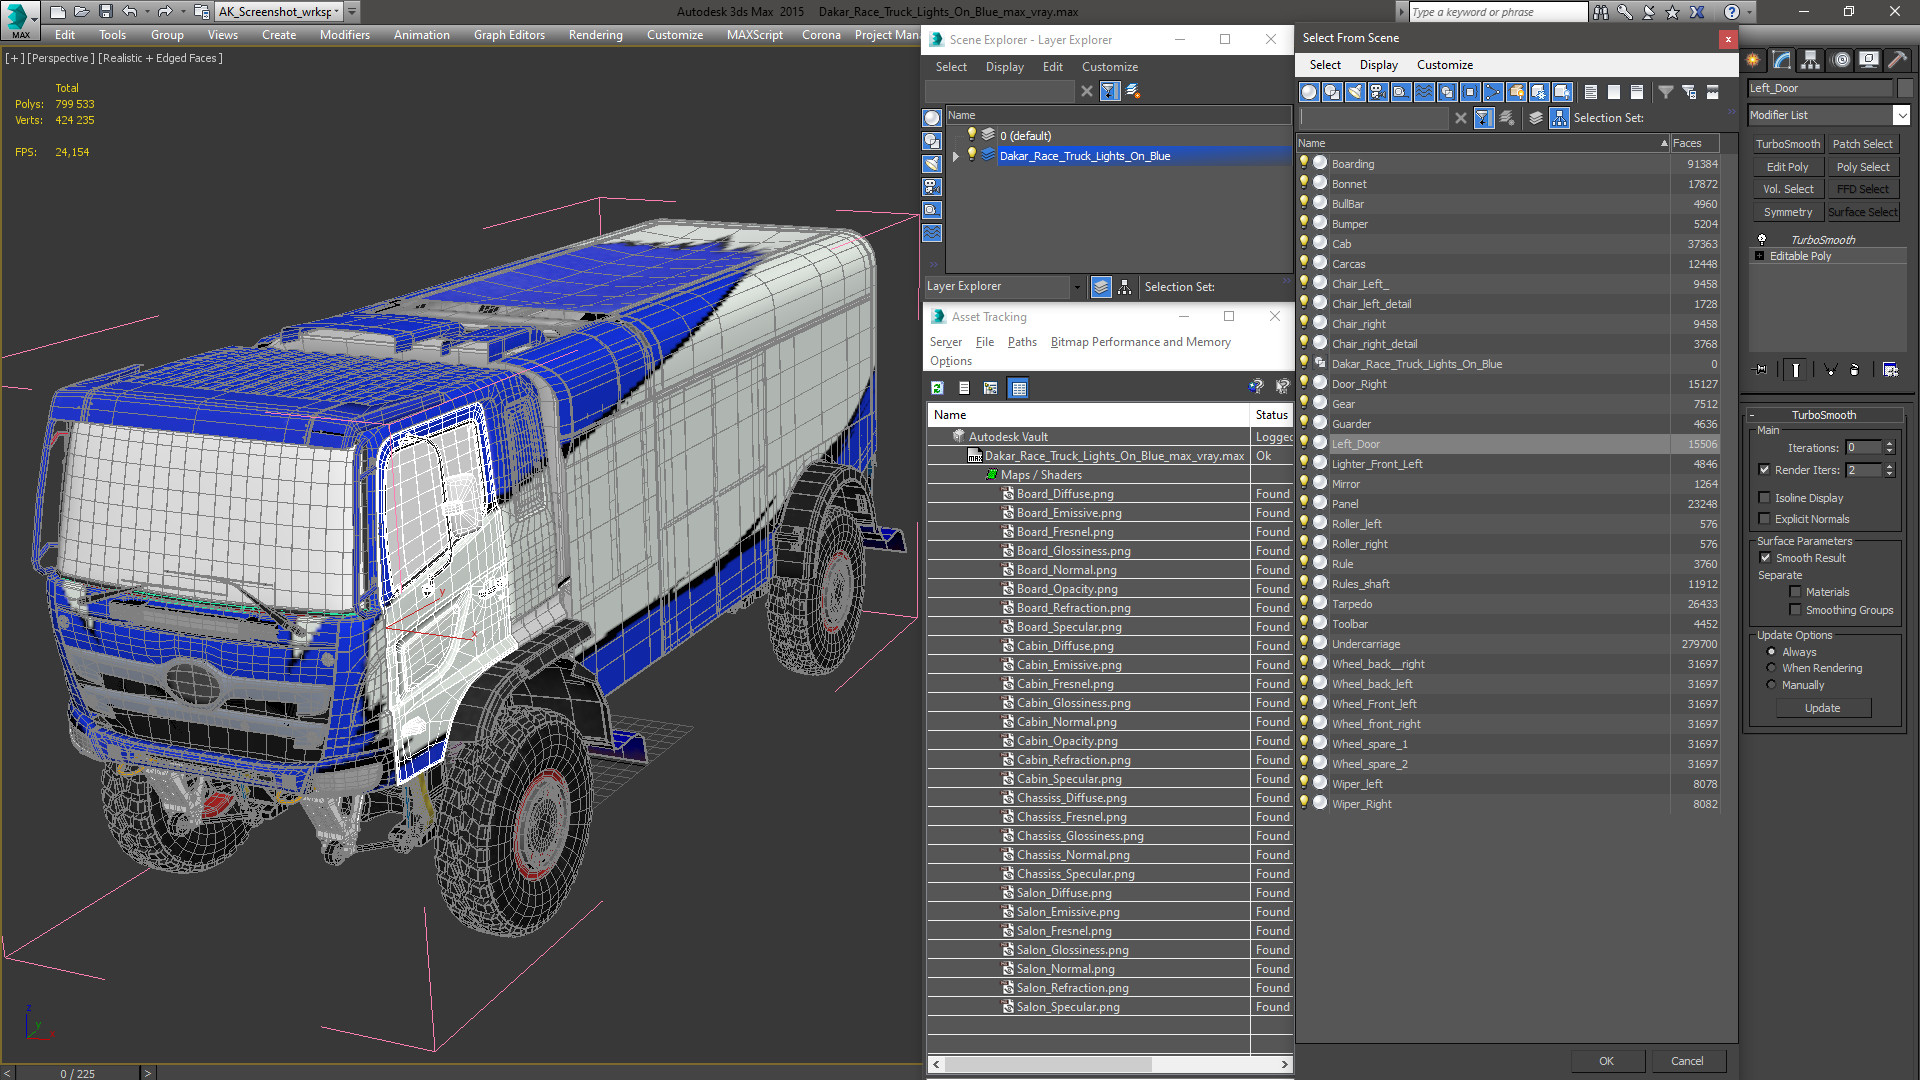This screenshot has height=1080, width=1920.
Task: Open the Display command panel tab
Action: [1869, 60]
